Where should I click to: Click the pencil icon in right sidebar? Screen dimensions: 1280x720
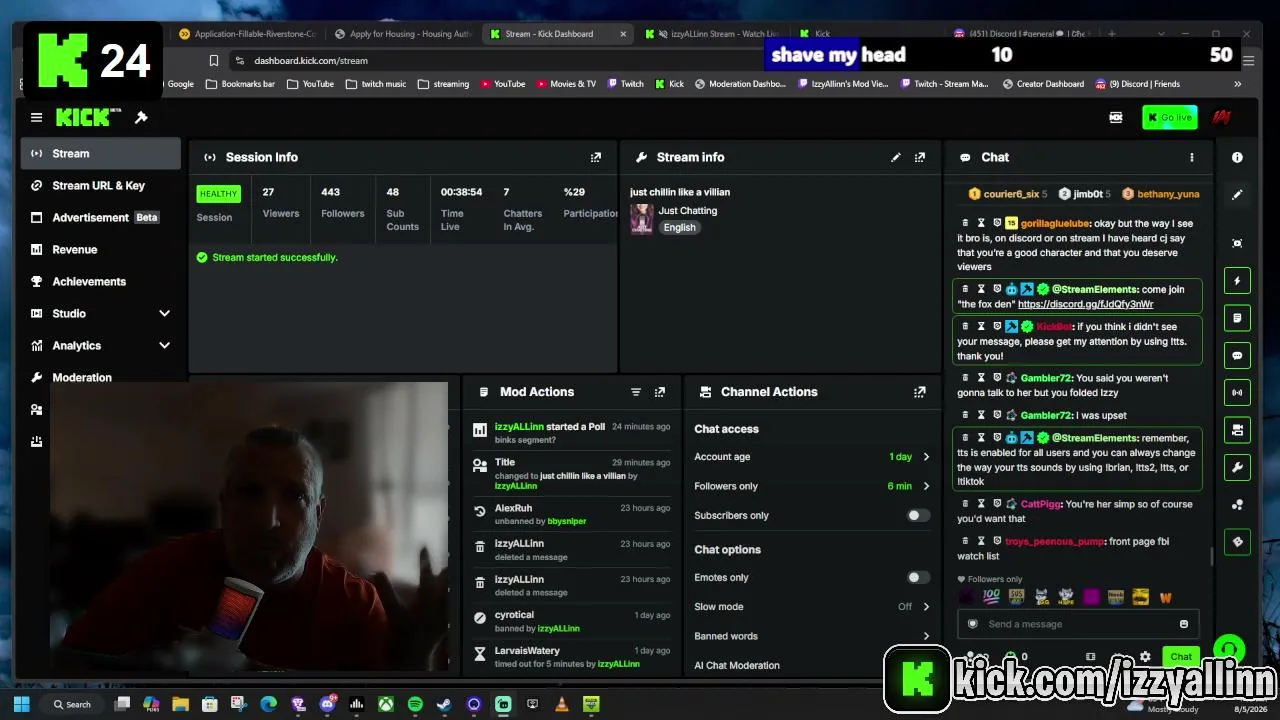coord(1237,195)
